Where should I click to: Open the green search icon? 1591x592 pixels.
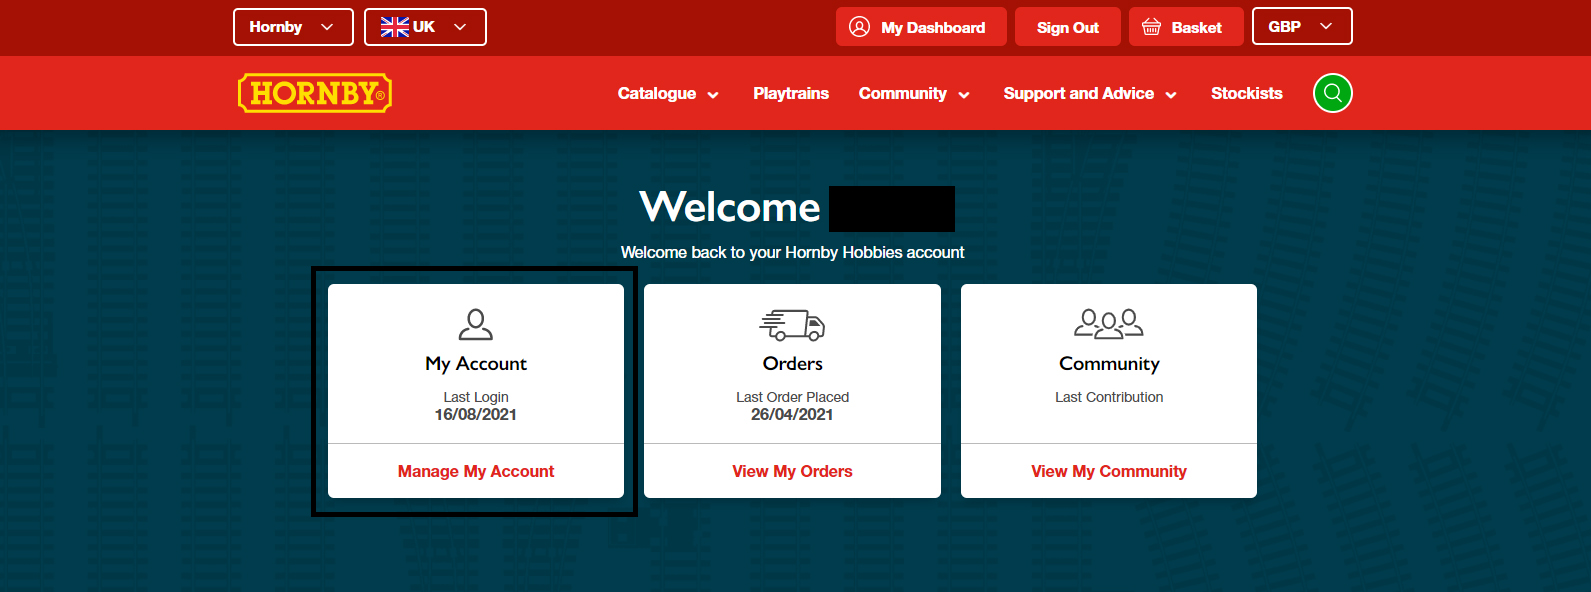1332,93
